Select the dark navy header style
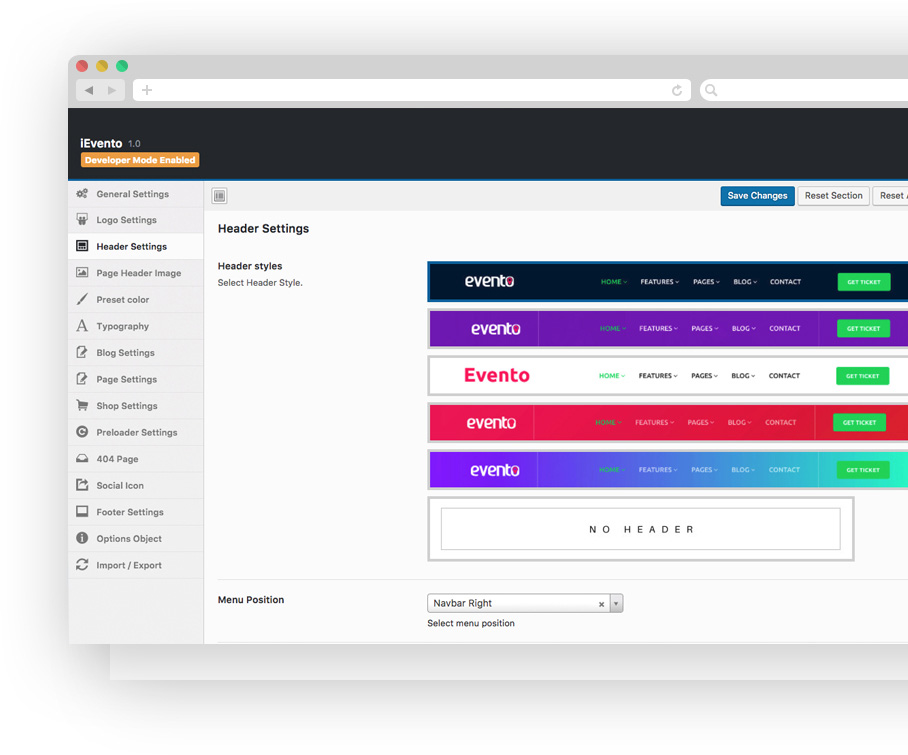Screen dimensions: 908x755 [x=667, y=282]
